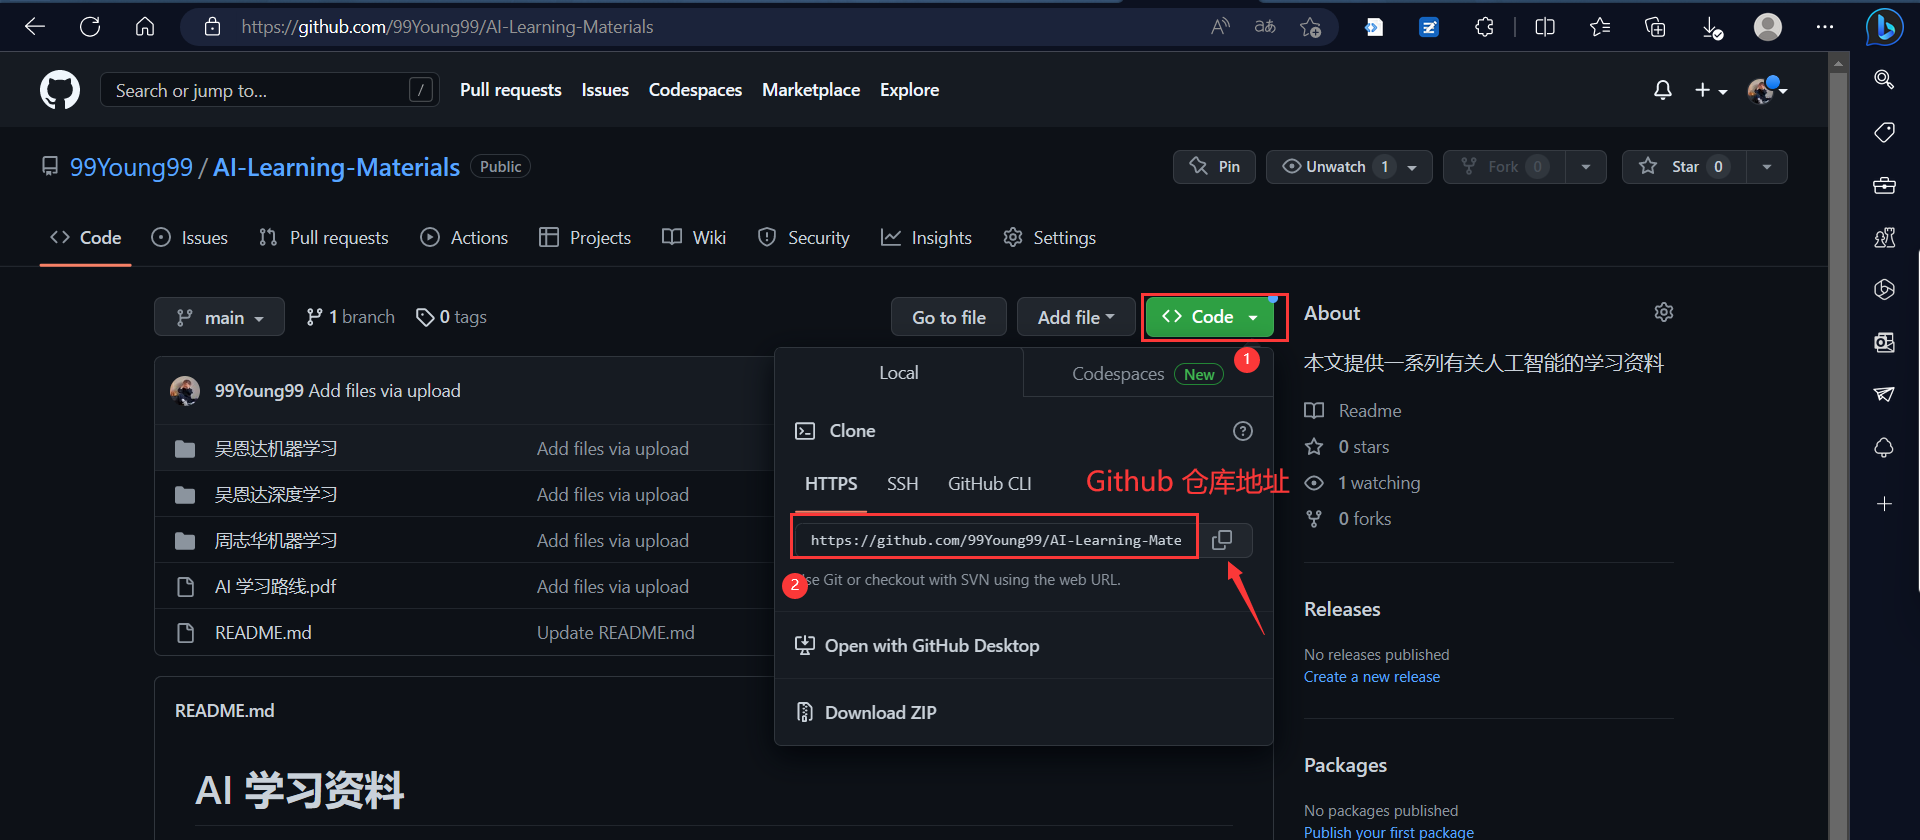The image size is (1920, 840).
Task: Switch to the Actions tab
Action: tap(464, 238)
